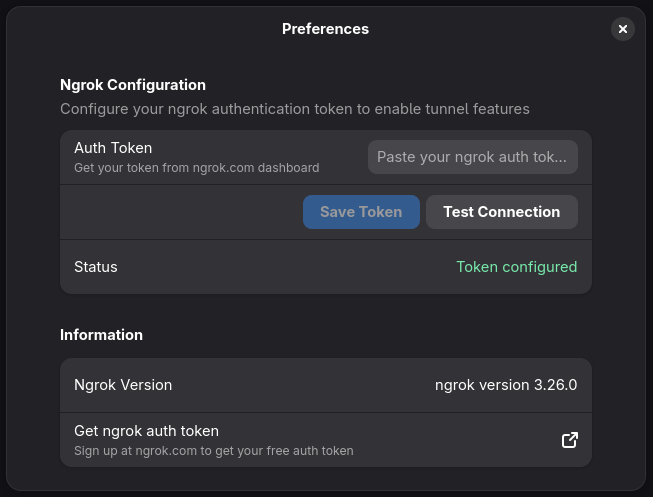Image resolution: width=653 pixels, height=497 pixels.
Task: Click 'Get your token from ngrok.com dashboard' hint
Action: click(197, 168)
